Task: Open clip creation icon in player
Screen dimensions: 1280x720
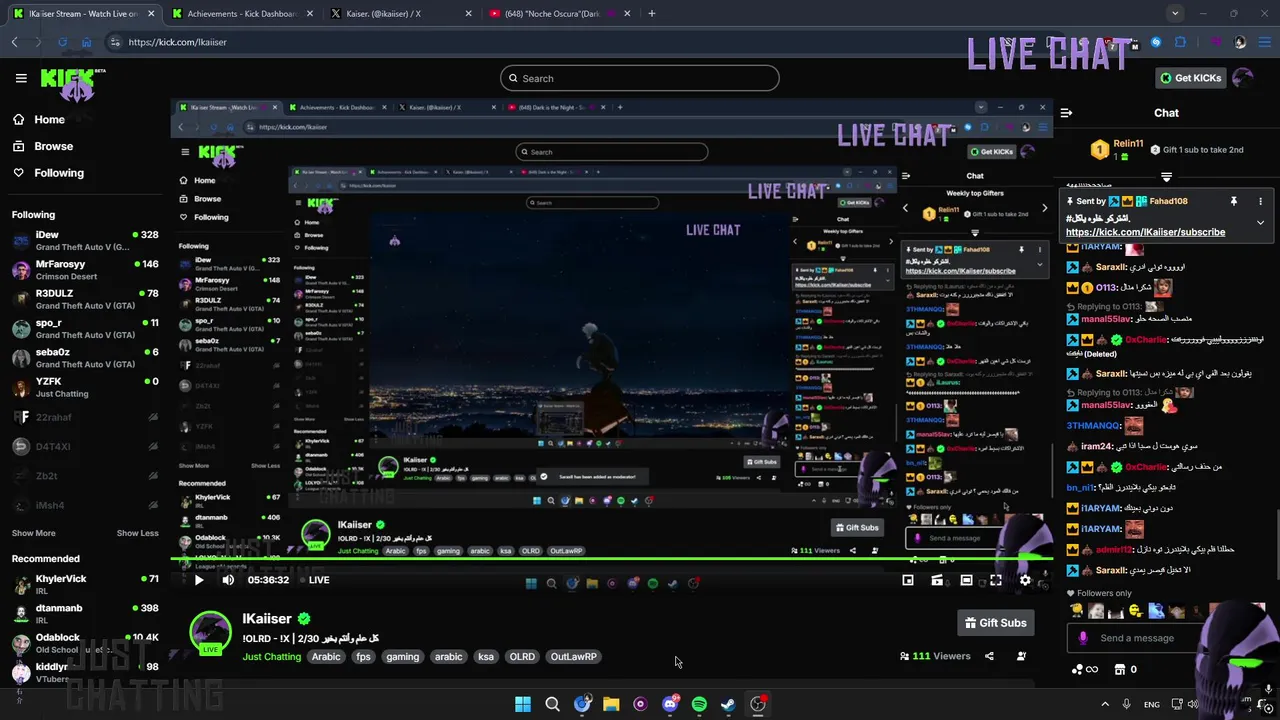Action: click(937, 580)
